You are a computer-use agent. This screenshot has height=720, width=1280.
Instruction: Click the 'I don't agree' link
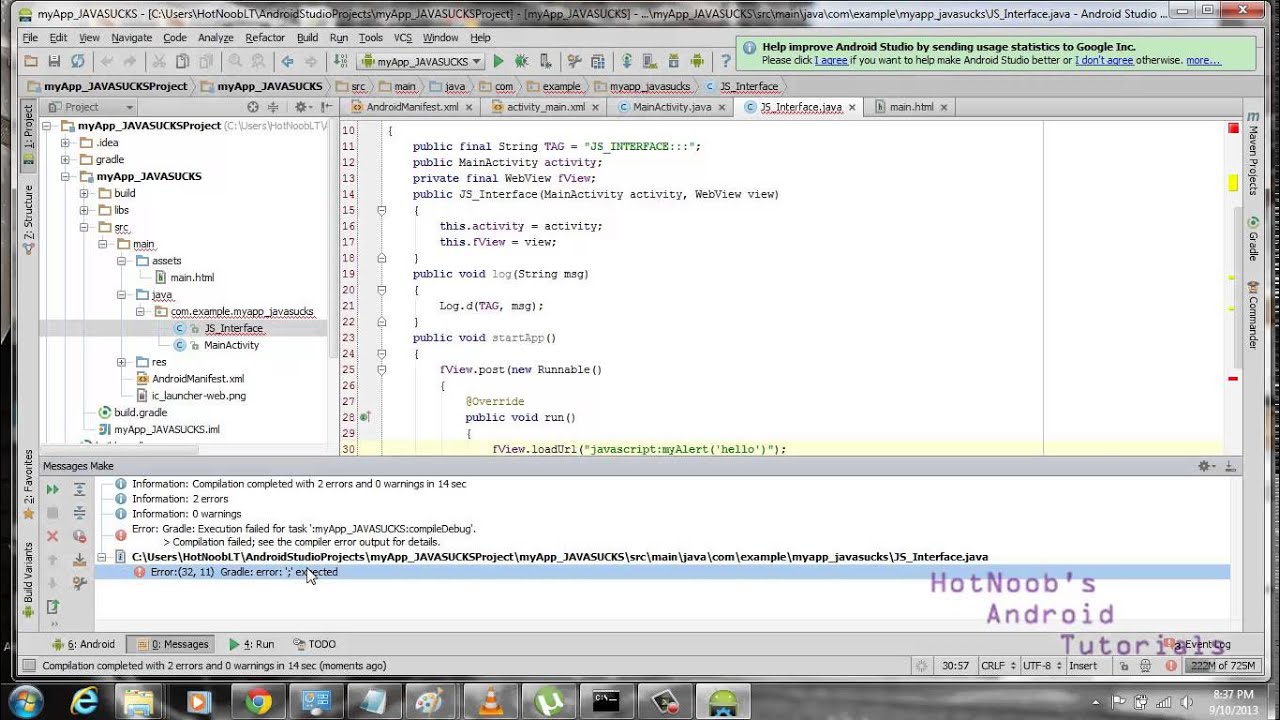[x=1104, y=61]
